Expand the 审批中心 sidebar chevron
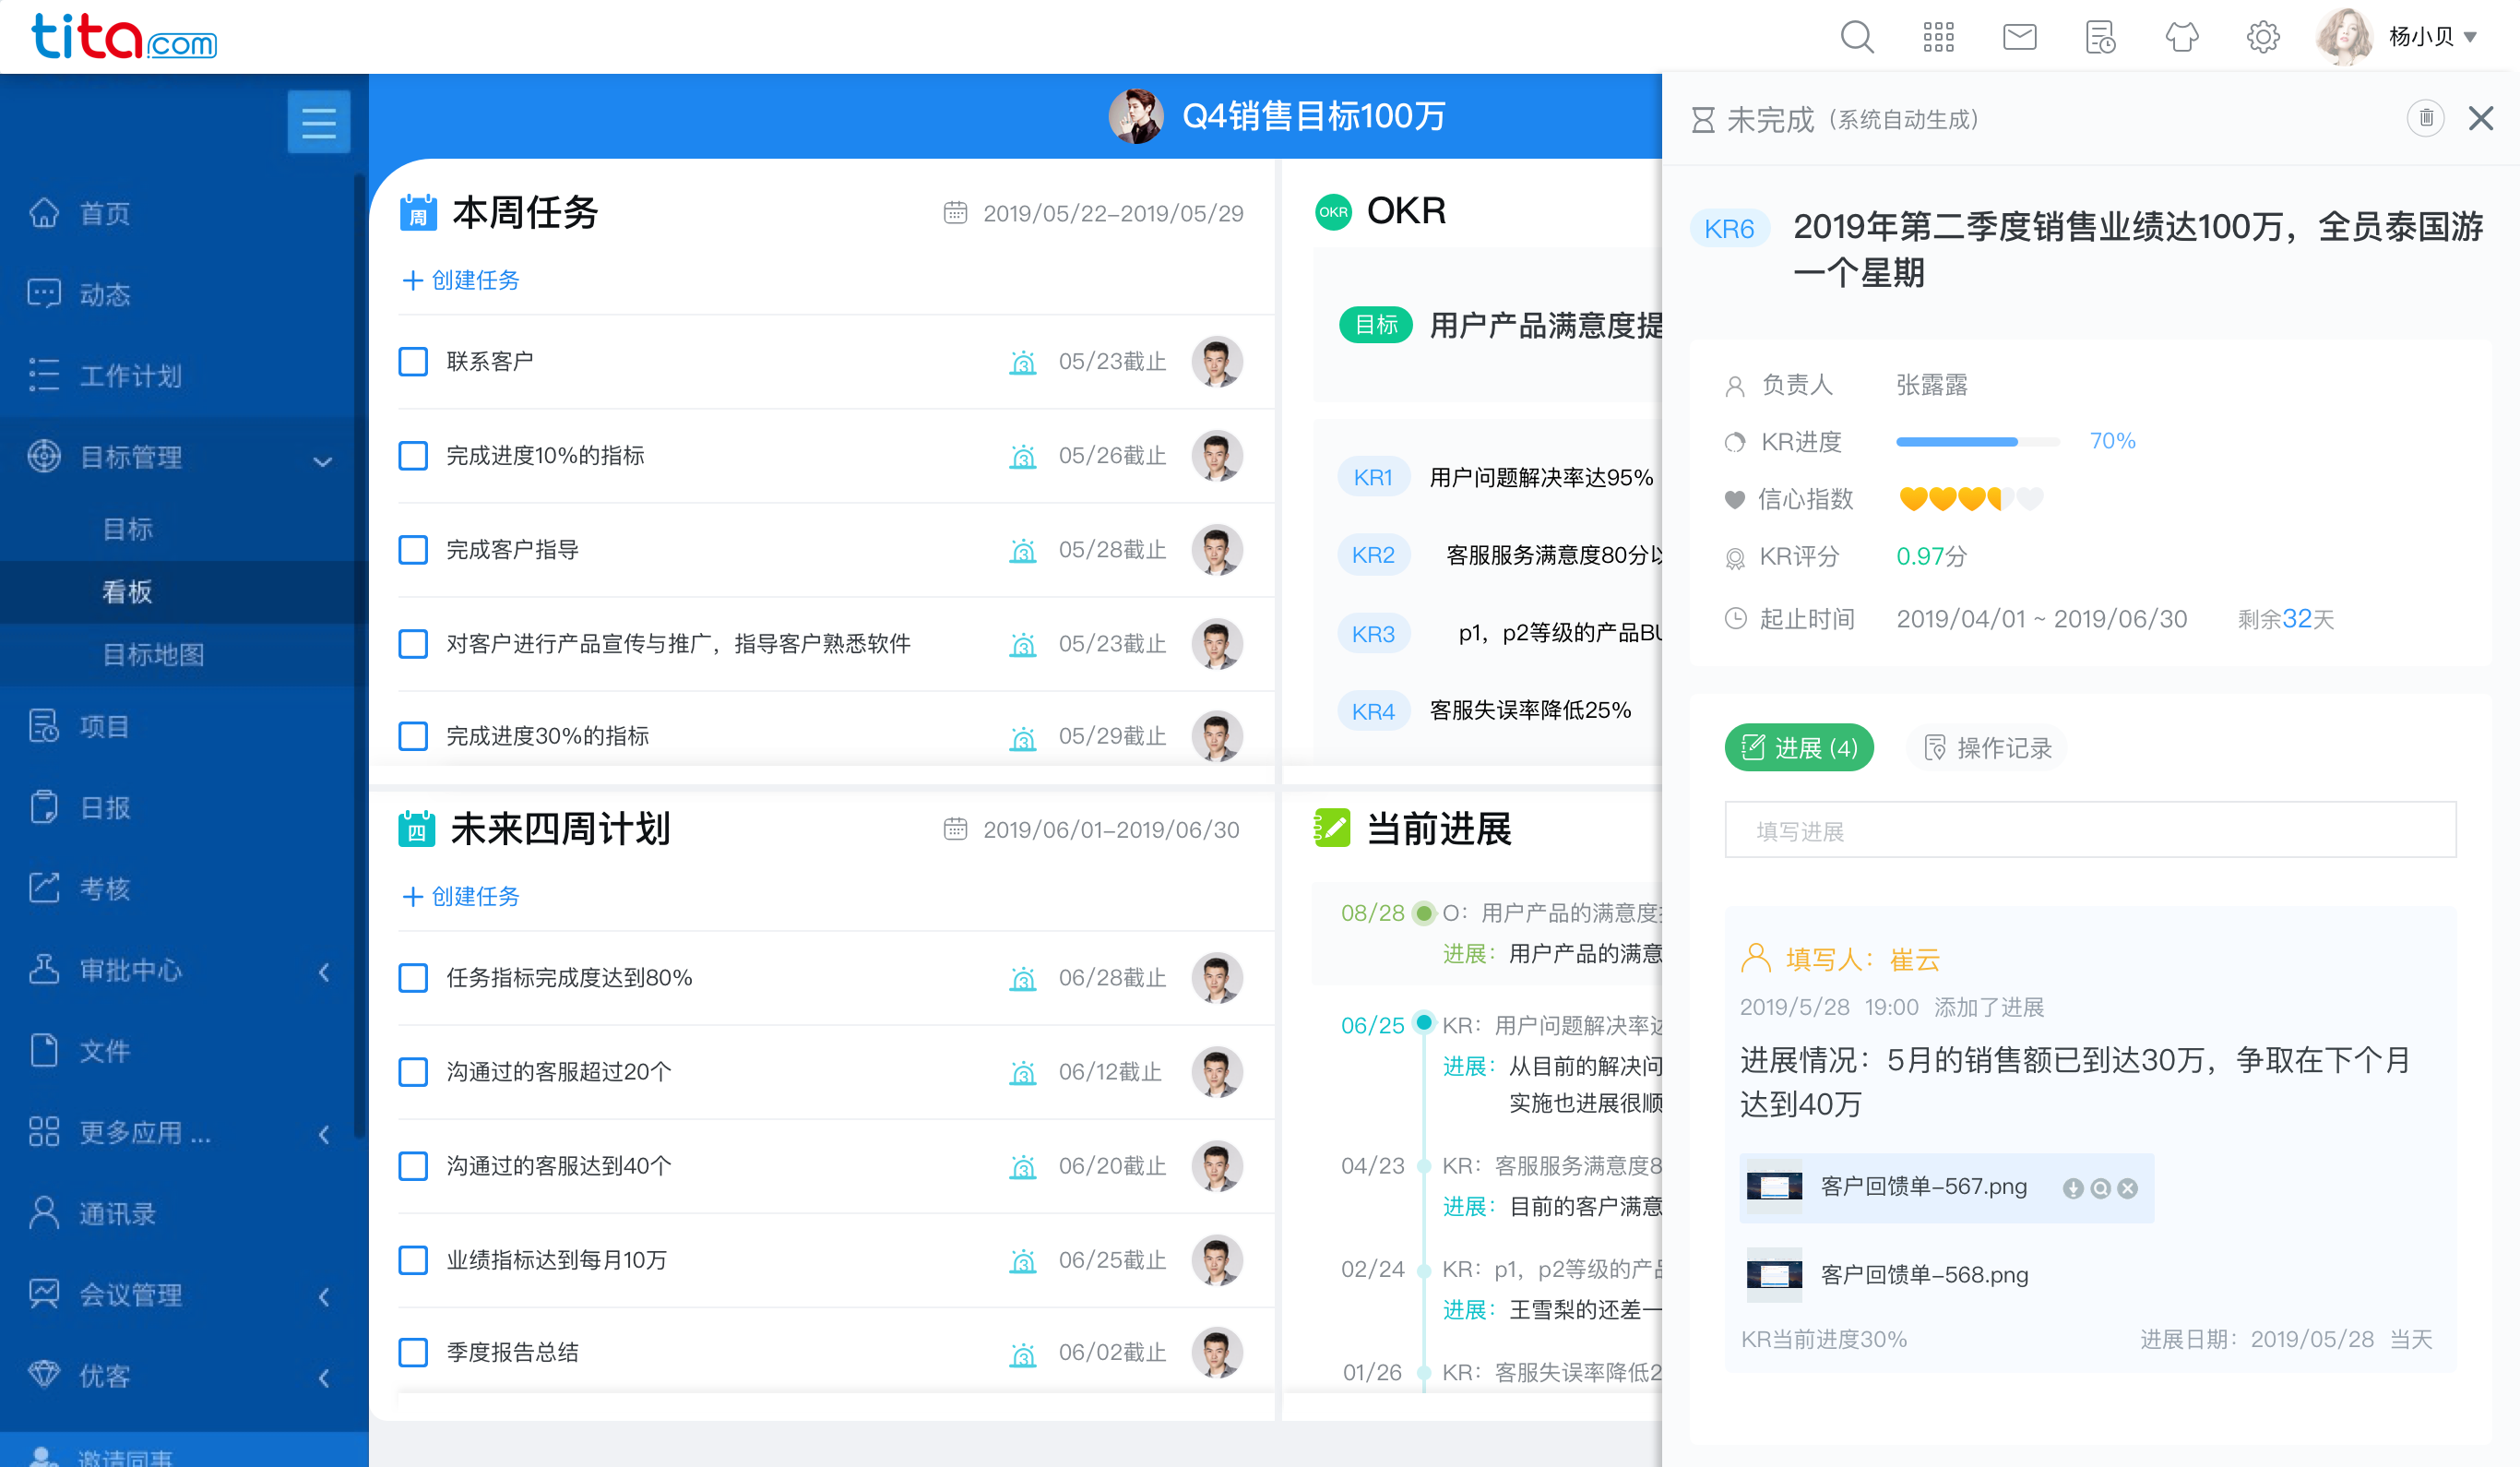 (x=323, y=972)
